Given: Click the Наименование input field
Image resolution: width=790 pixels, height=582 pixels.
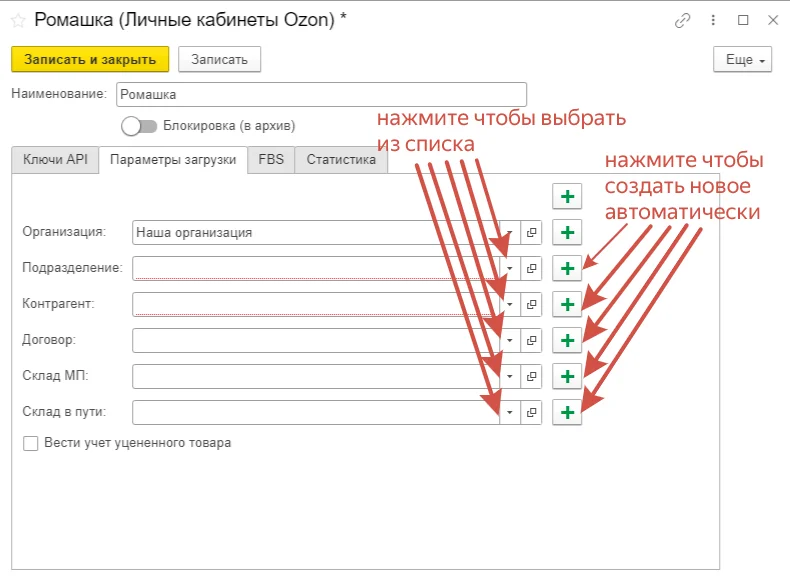Looking at the screenshot, I should pos(320,94).
